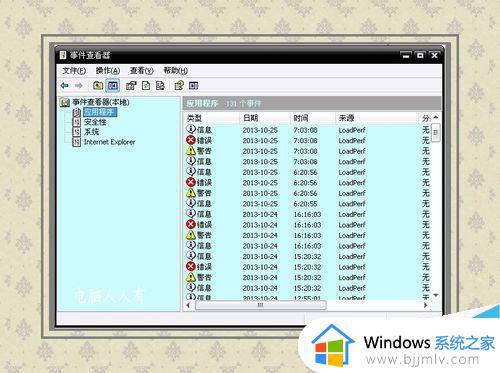Open the 操作(A) menu
The image size is (500, 373).
[108, 71]
